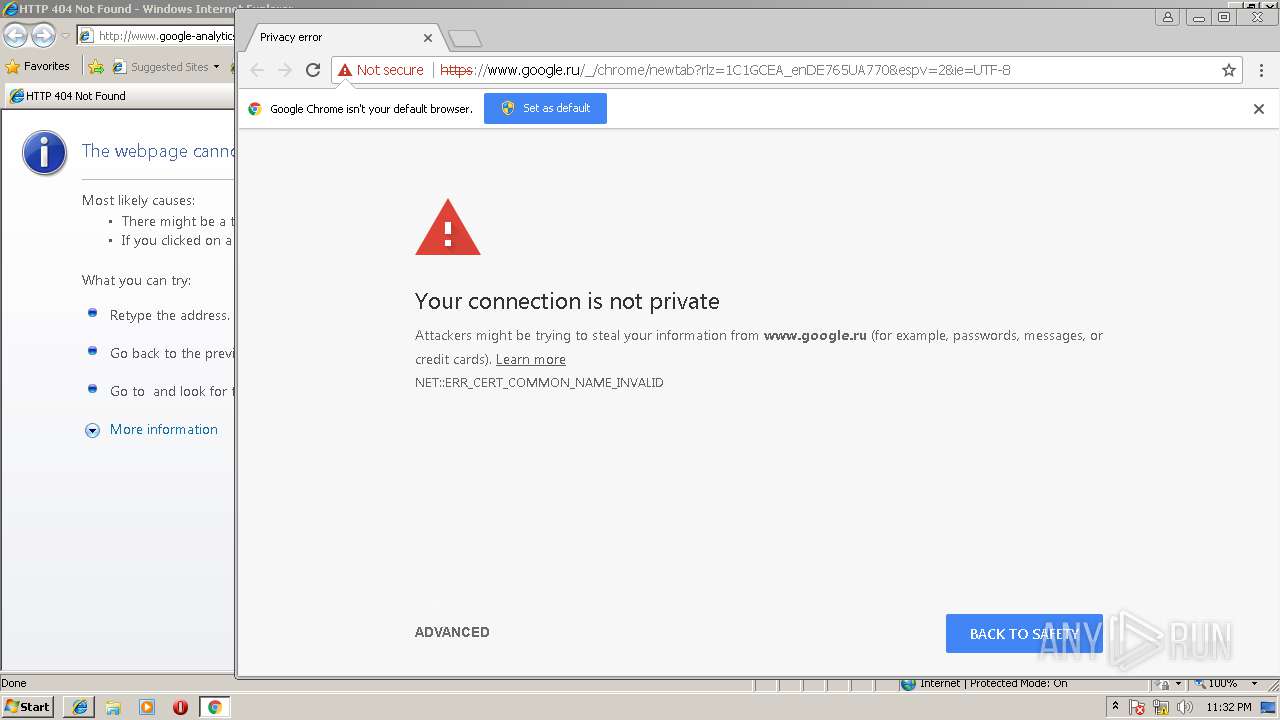
Task: Open the volume speaker tray icon
Action: click(x=1184, y=708)
